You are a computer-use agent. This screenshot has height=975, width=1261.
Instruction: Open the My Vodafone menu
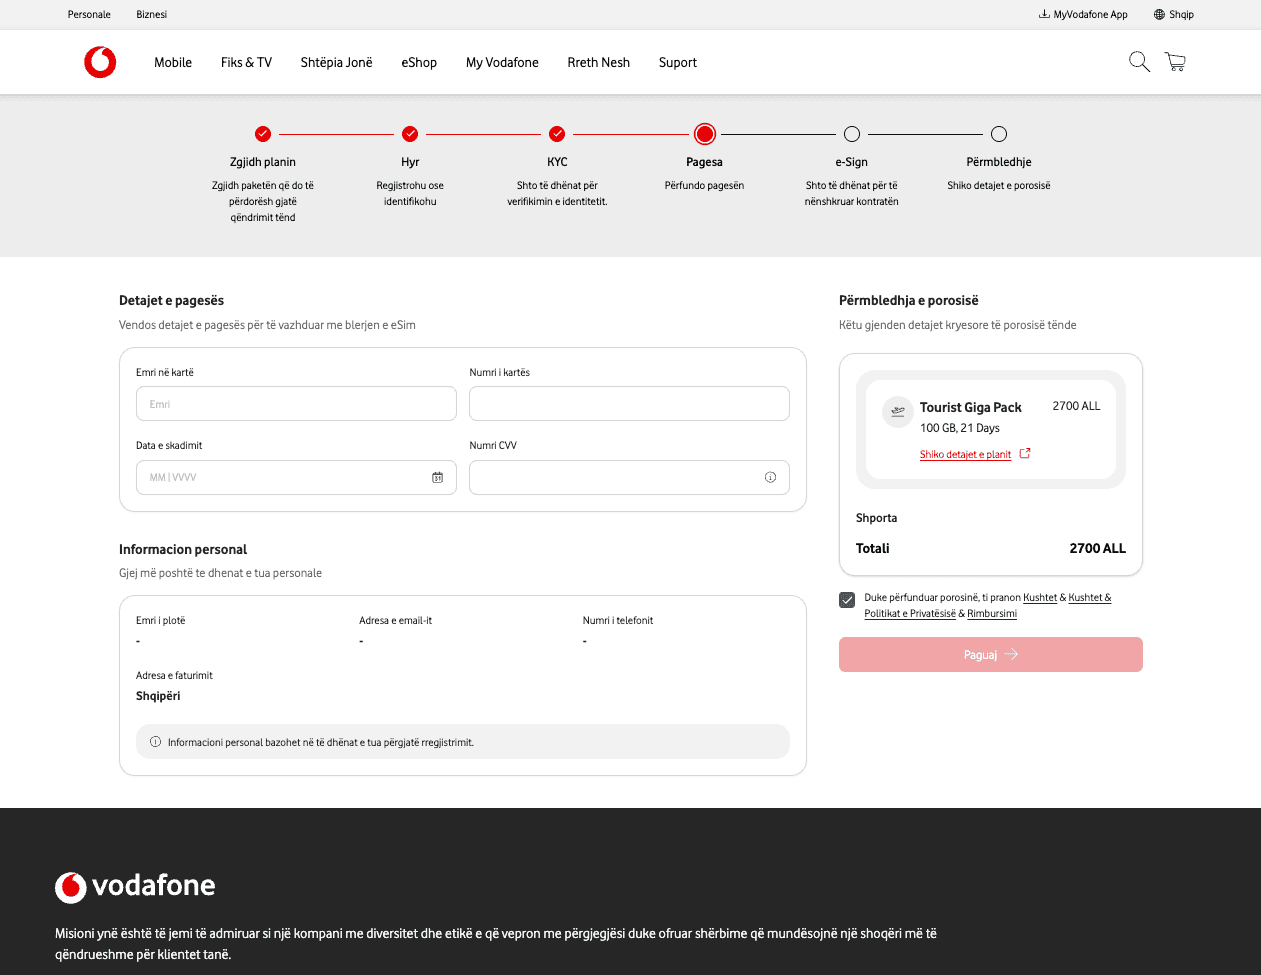pyautogui.click(x=502, y=62)
